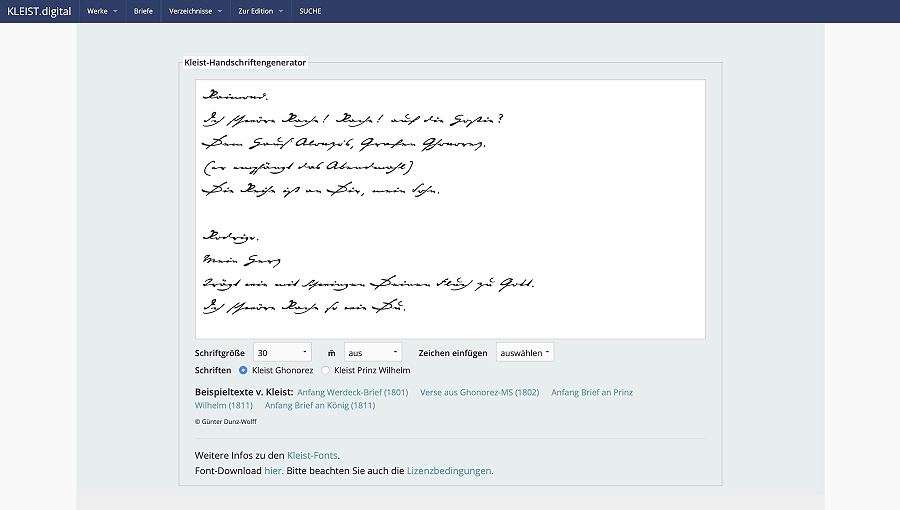Click the Font-Download hier link
The width and height of the screenshot is (900, 510).
[272, 470]
